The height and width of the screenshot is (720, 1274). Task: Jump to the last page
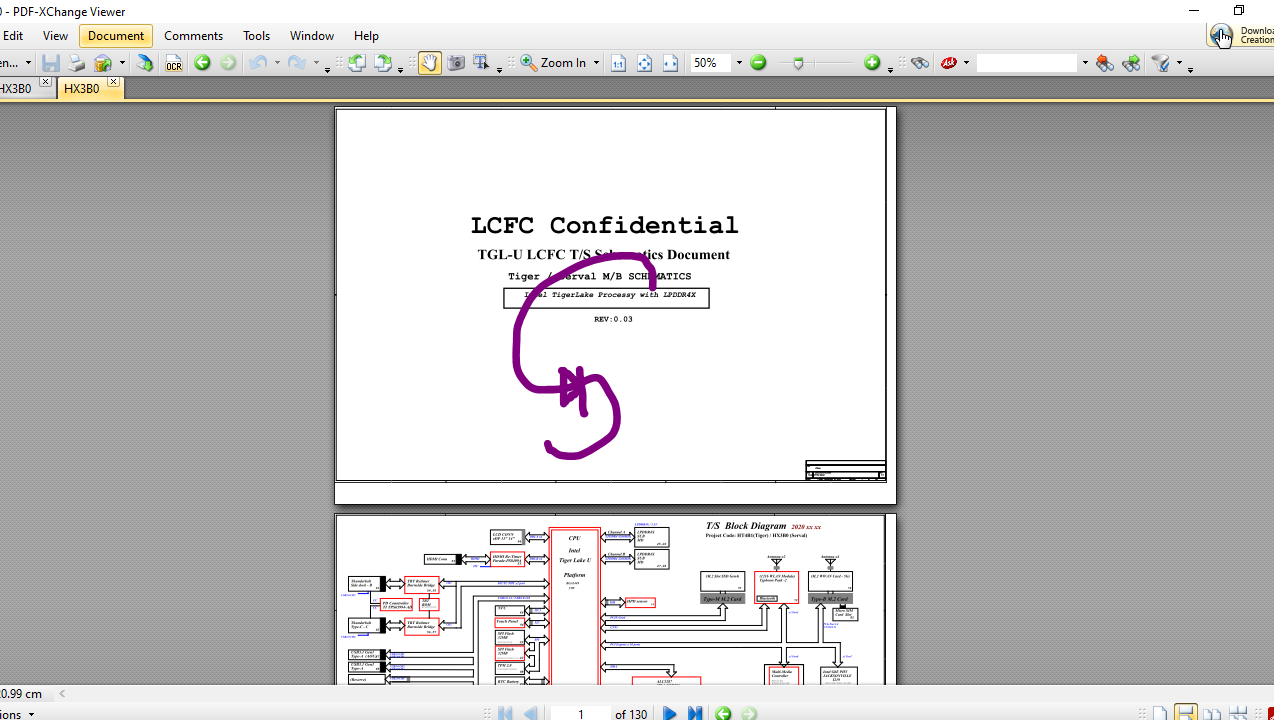click(x=695, y=713)
